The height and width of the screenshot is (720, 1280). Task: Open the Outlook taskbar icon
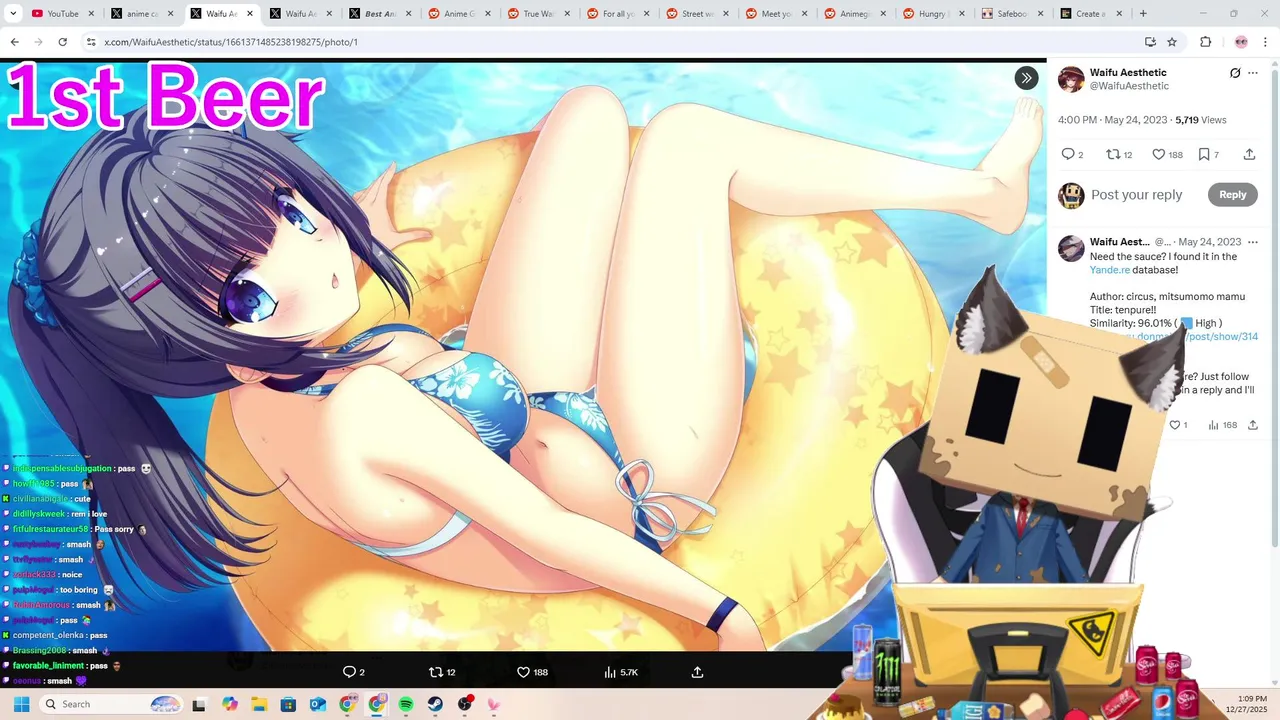318,704
